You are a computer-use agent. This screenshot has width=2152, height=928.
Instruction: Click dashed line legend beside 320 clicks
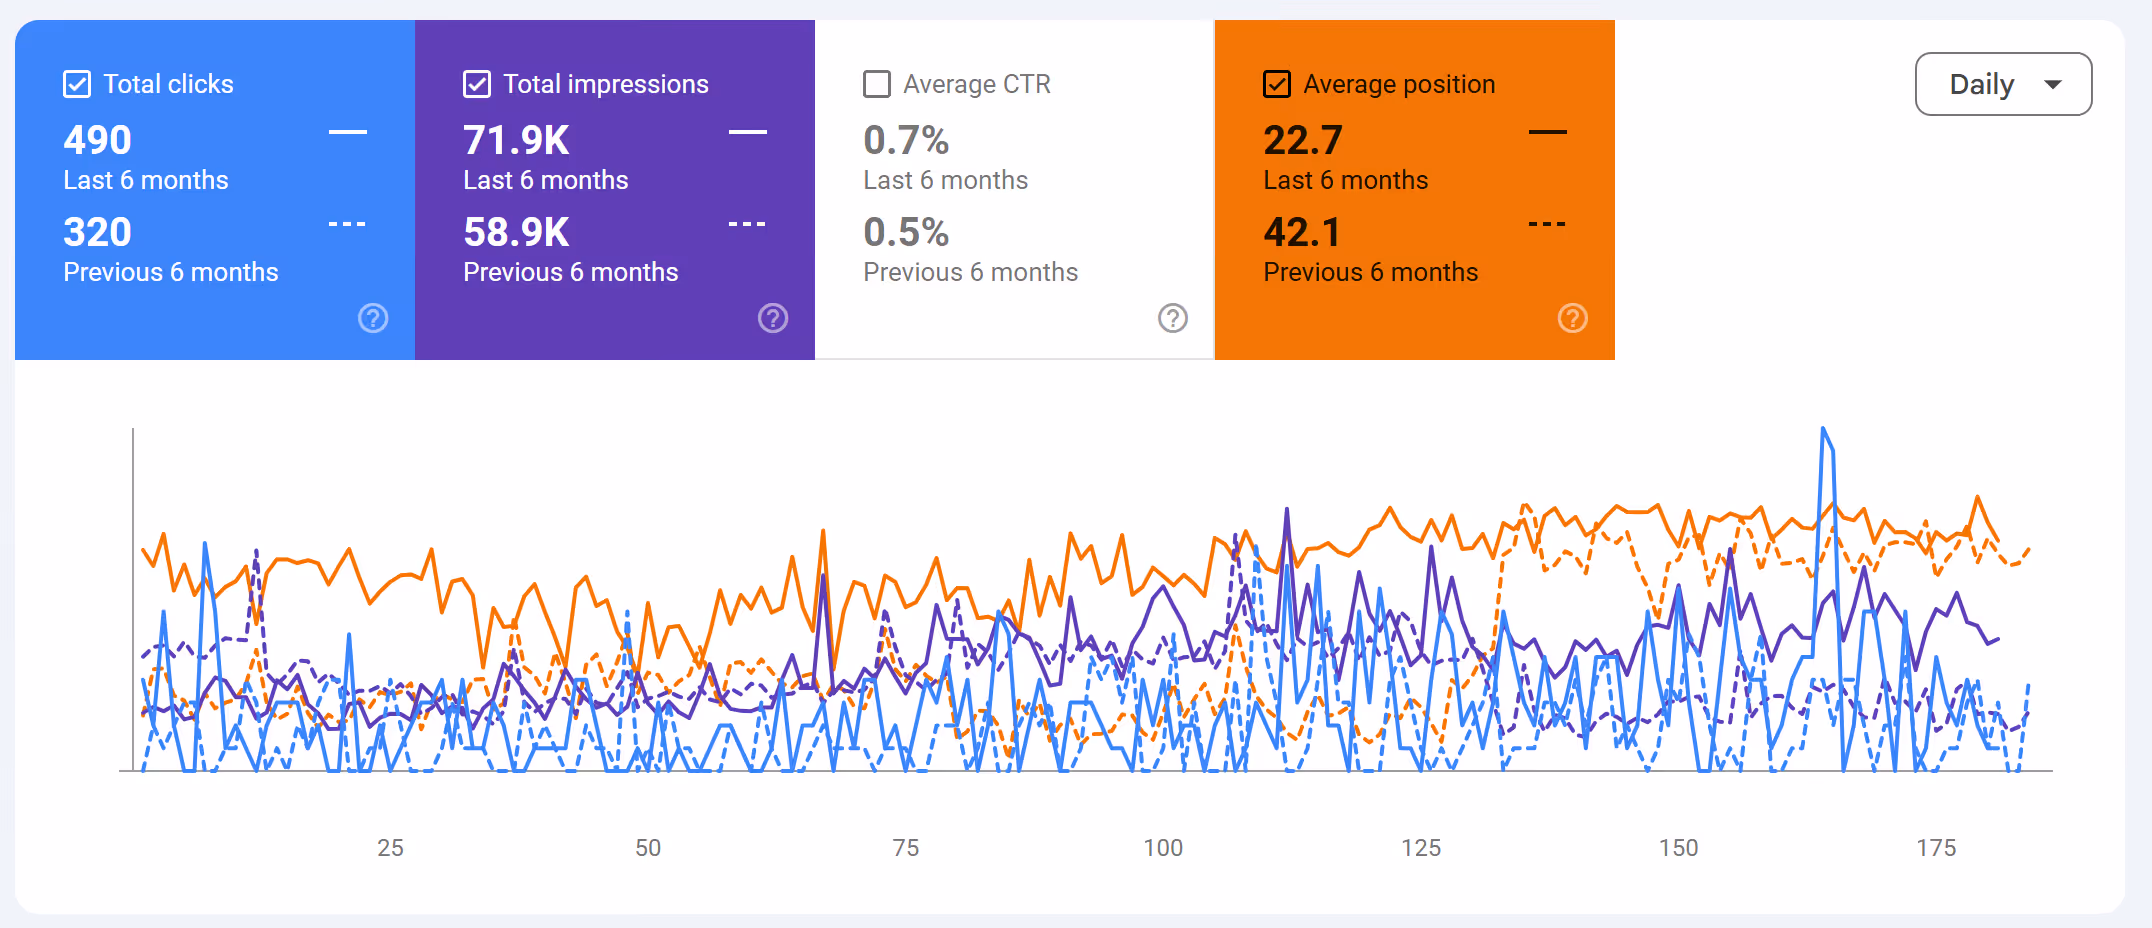pyautogui.click(x=347, y=224)
